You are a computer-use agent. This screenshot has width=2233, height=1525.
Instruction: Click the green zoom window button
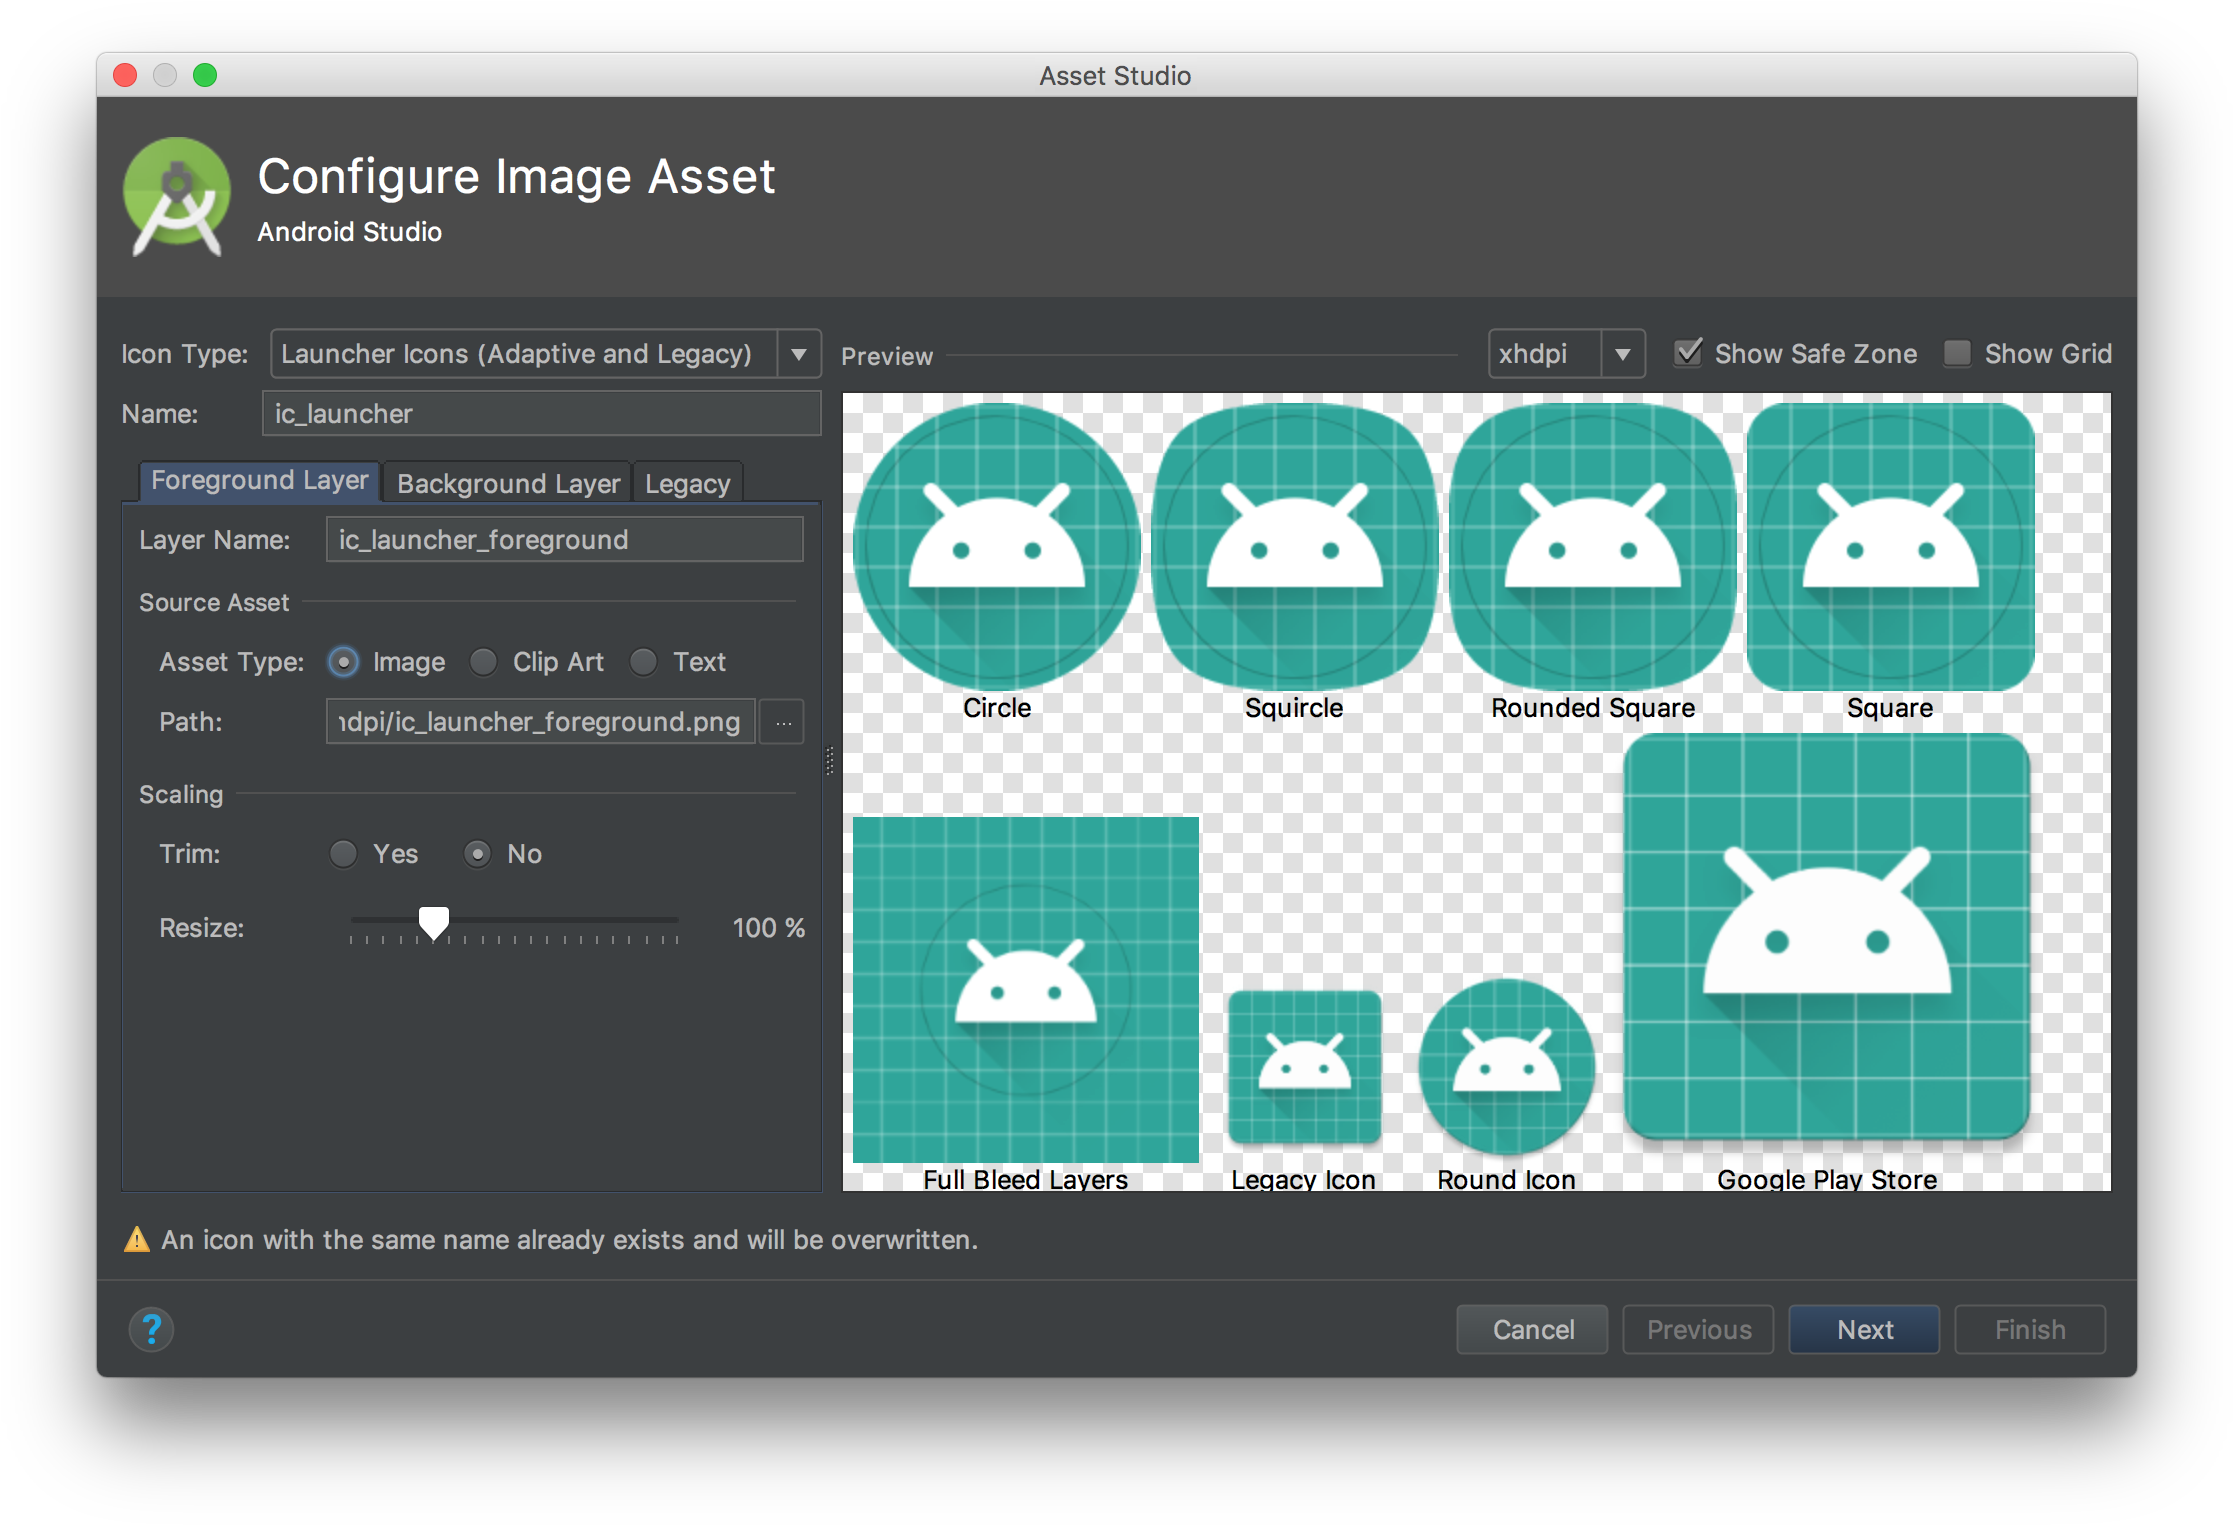205,75
